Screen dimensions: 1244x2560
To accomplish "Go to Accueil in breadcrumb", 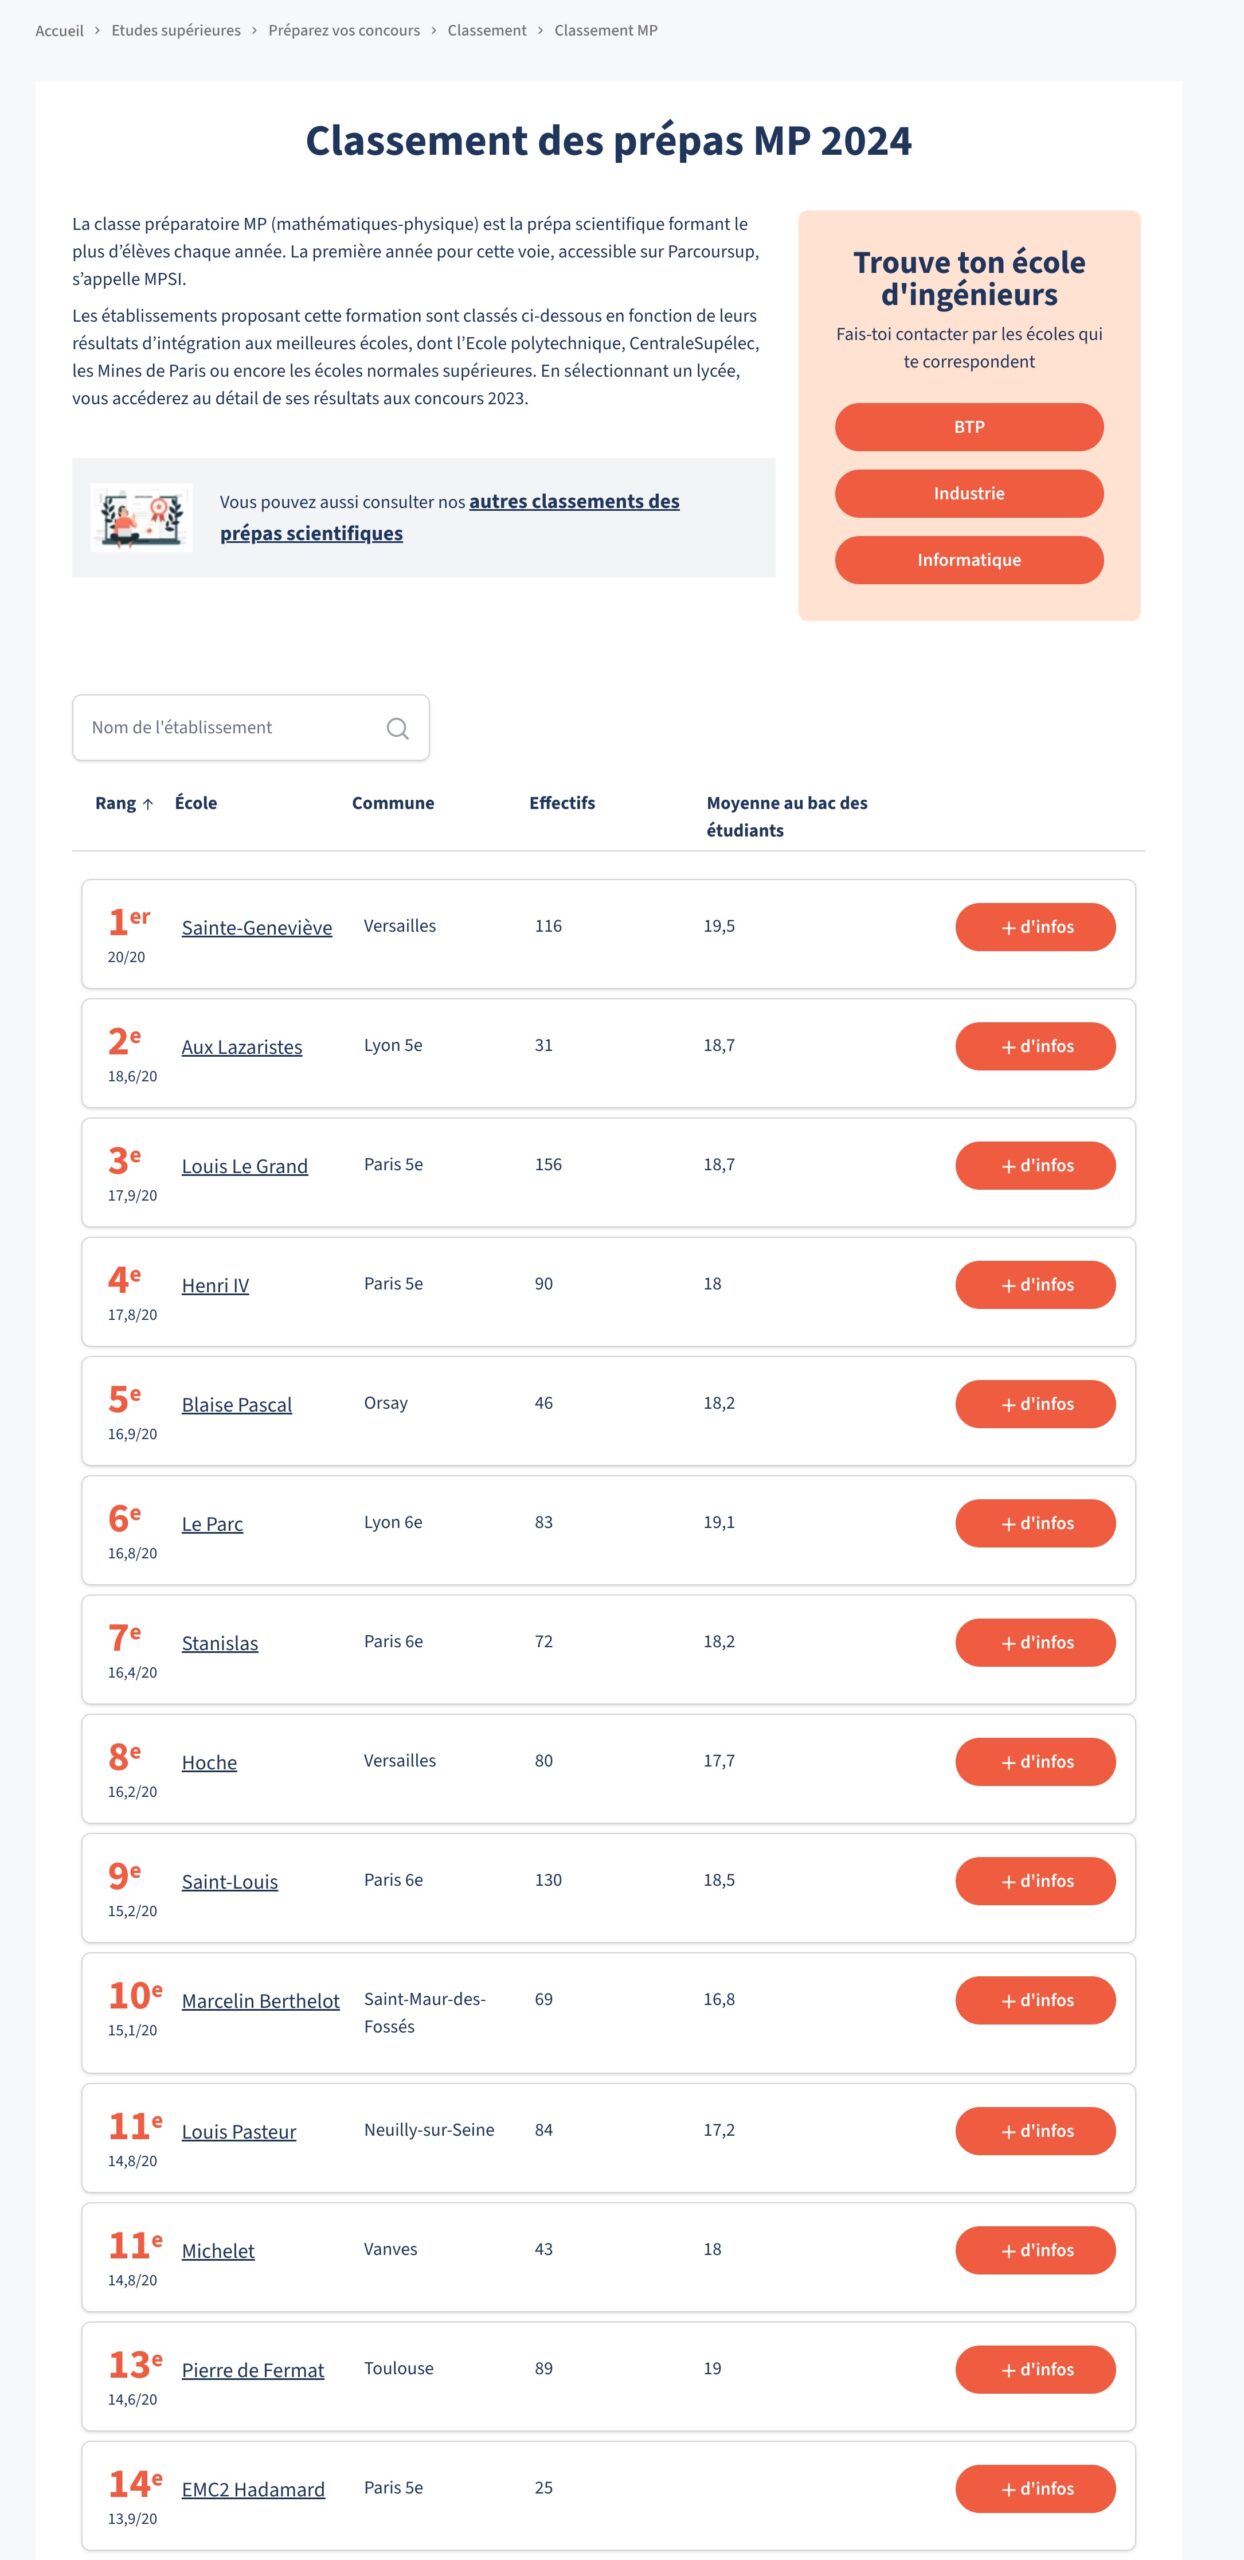I will (59, 31).
